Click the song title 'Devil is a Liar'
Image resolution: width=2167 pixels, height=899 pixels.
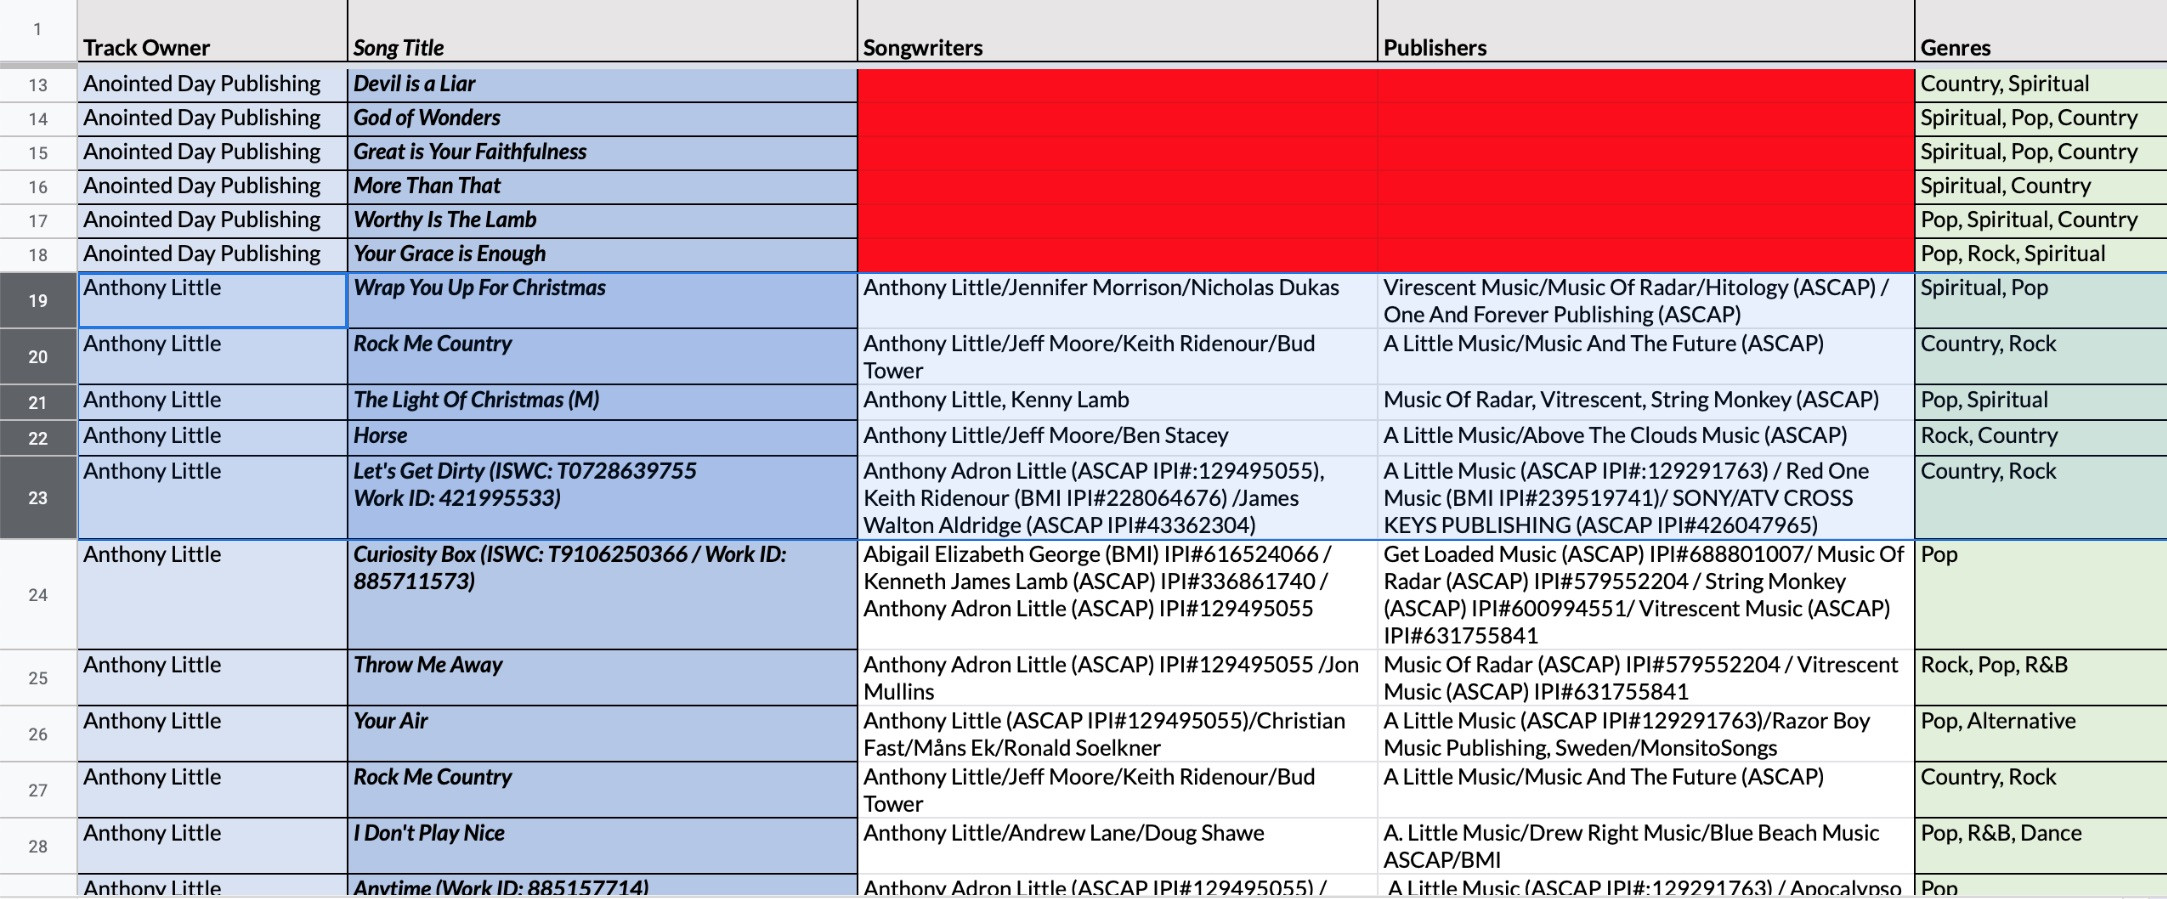coord(602,85)
